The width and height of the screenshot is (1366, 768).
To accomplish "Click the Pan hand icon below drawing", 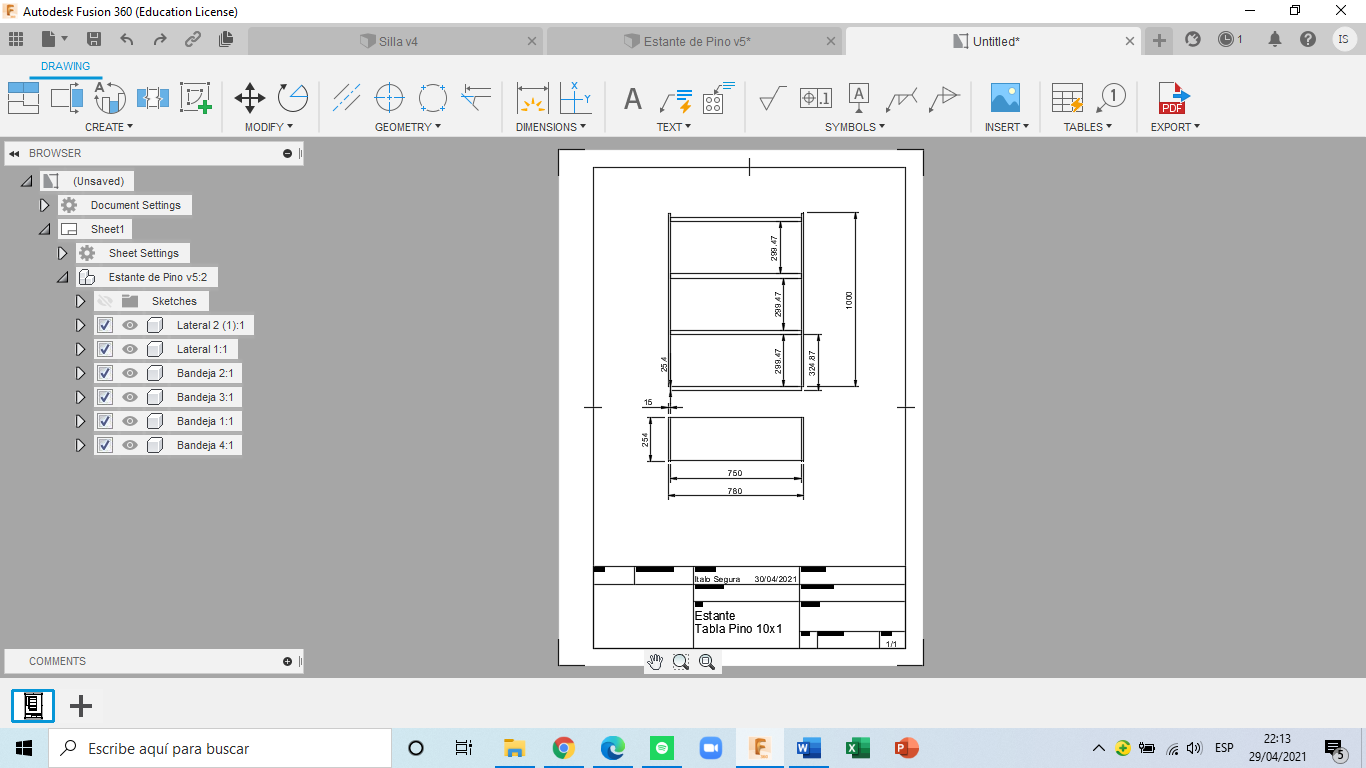I will [655, 662].
